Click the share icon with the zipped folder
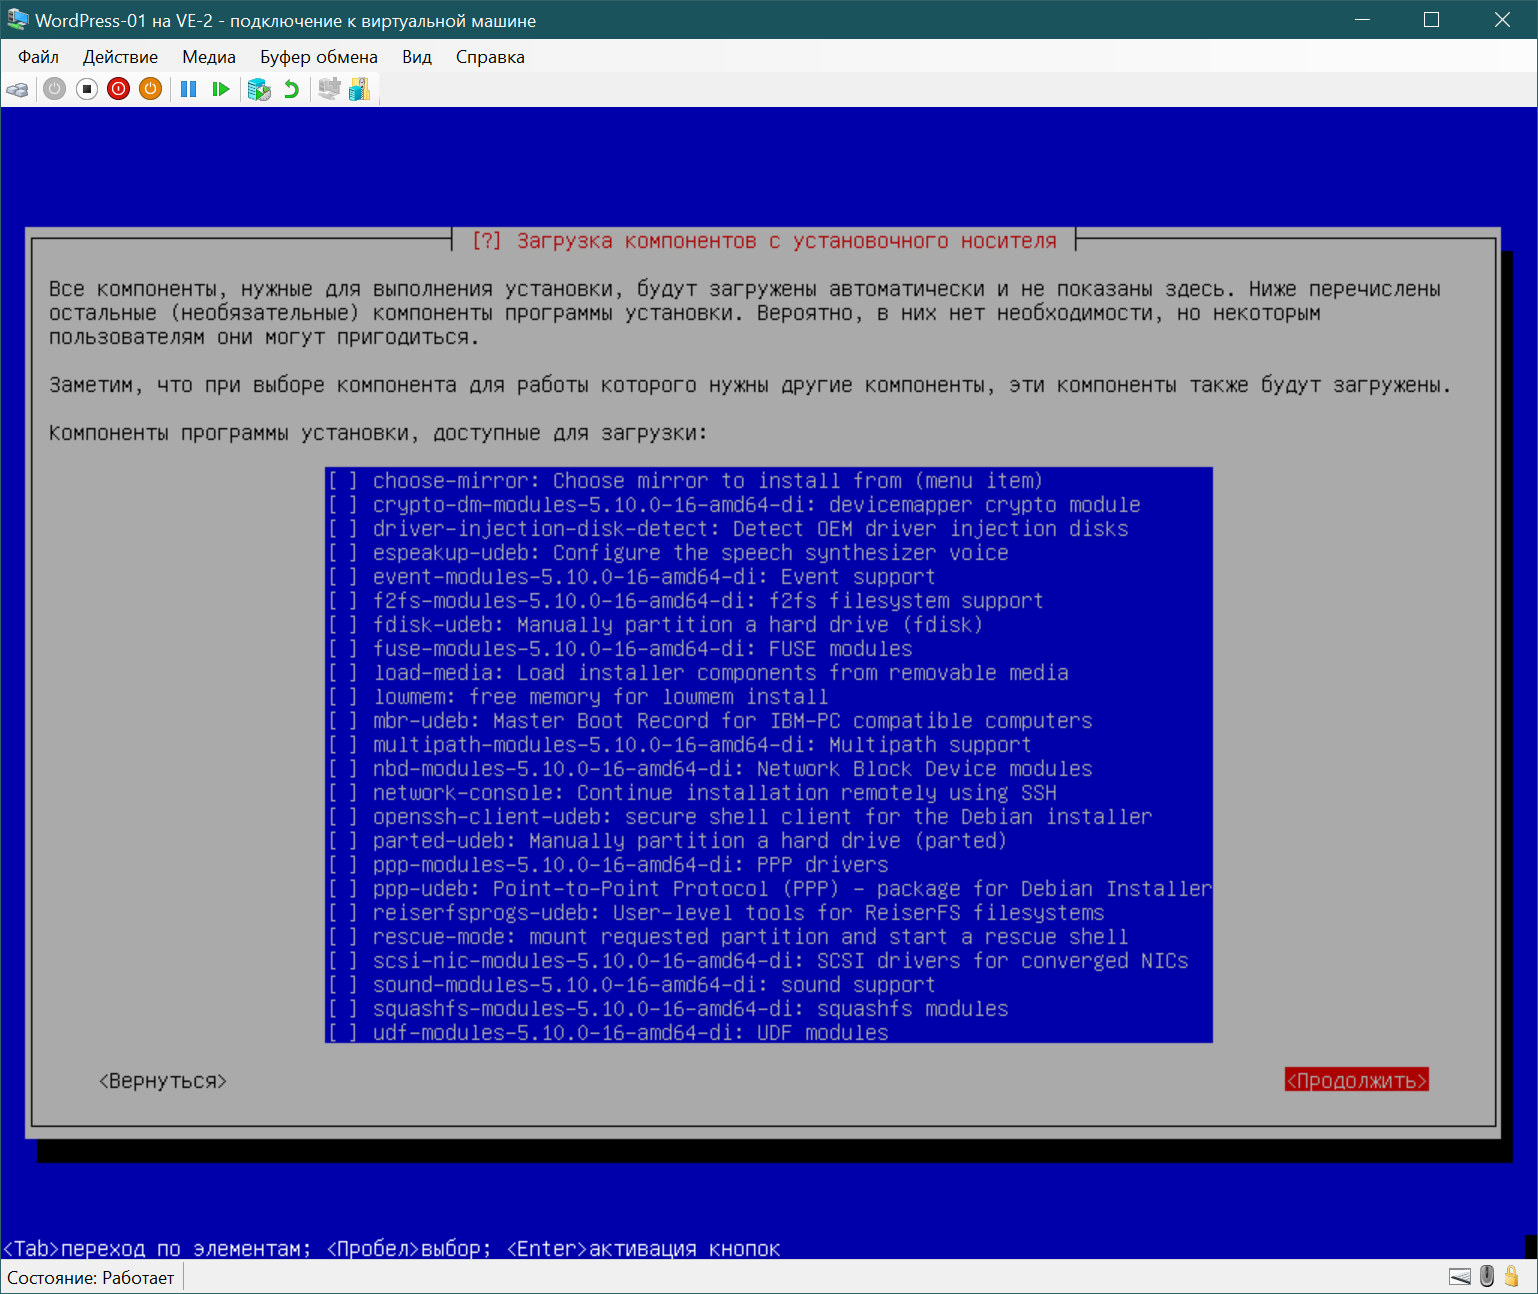The height and width of the screenshot is (1294, 1538). point(360,89)
